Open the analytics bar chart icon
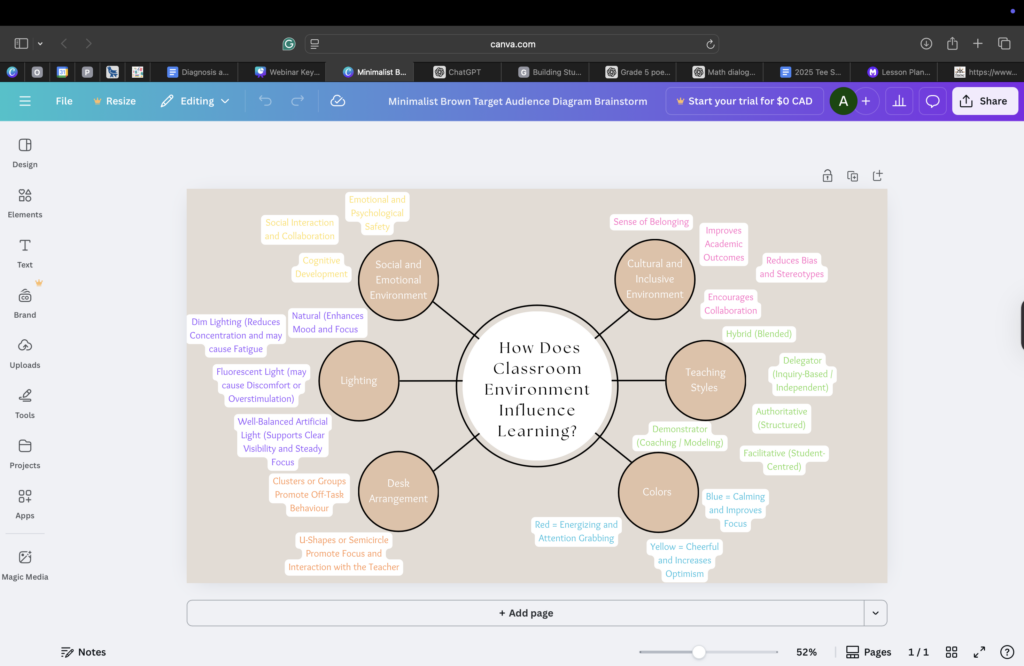The height and width of the screenshot is (666, 1024). 898,101
